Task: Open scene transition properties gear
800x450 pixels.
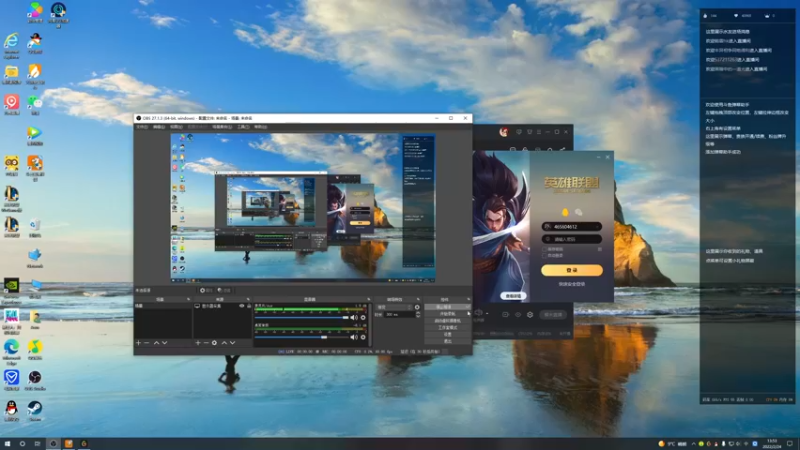Action: pos(417,307)
